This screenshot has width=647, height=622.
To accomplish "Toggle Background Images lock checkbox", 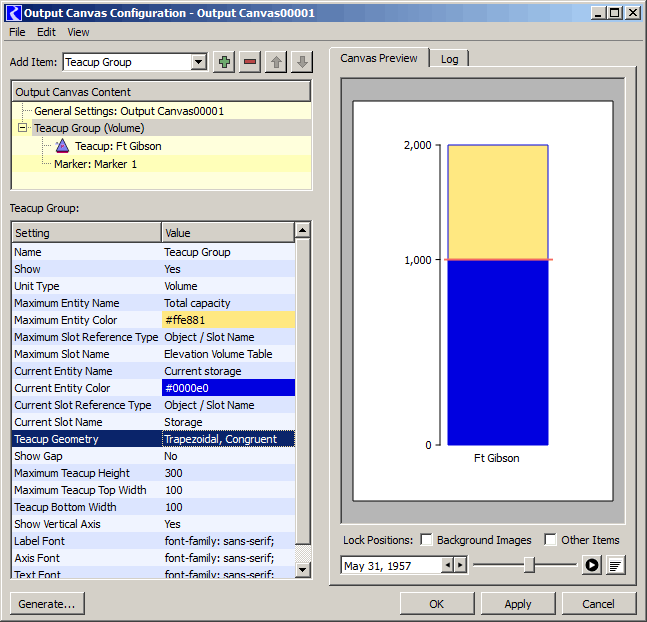I will tap(426, 540).
